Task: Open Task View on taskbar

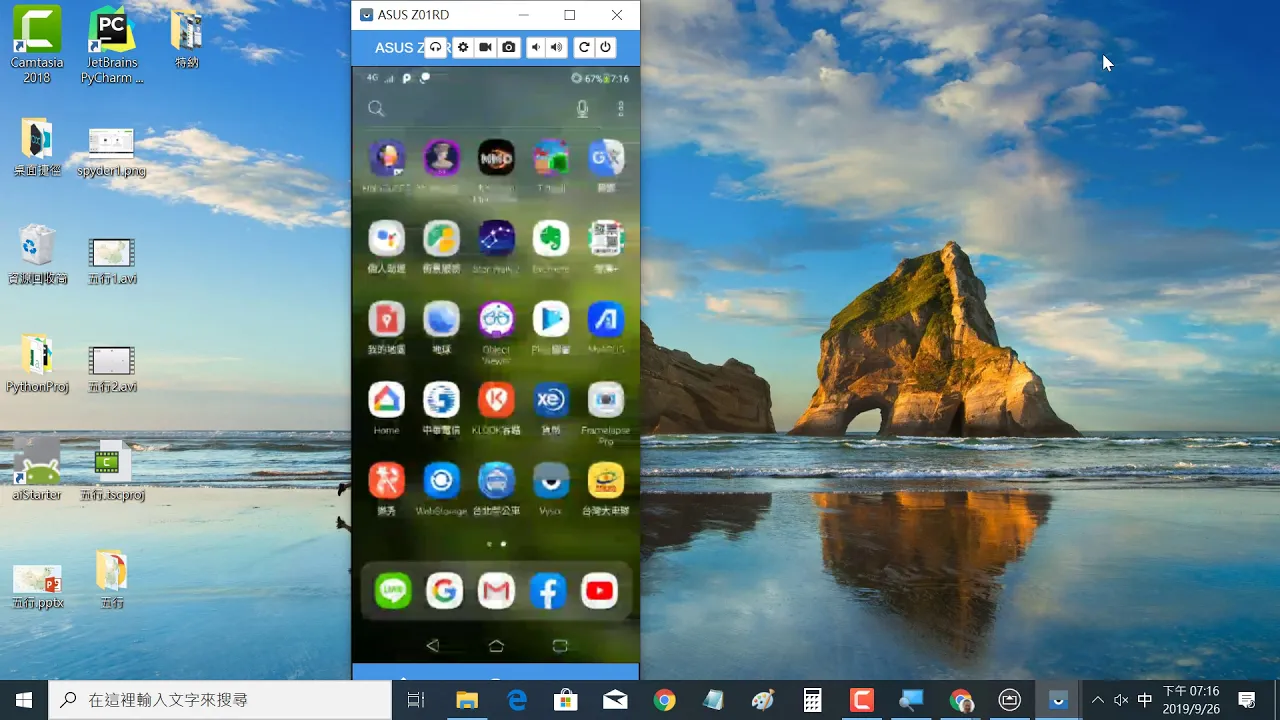Action: (416, 700)
